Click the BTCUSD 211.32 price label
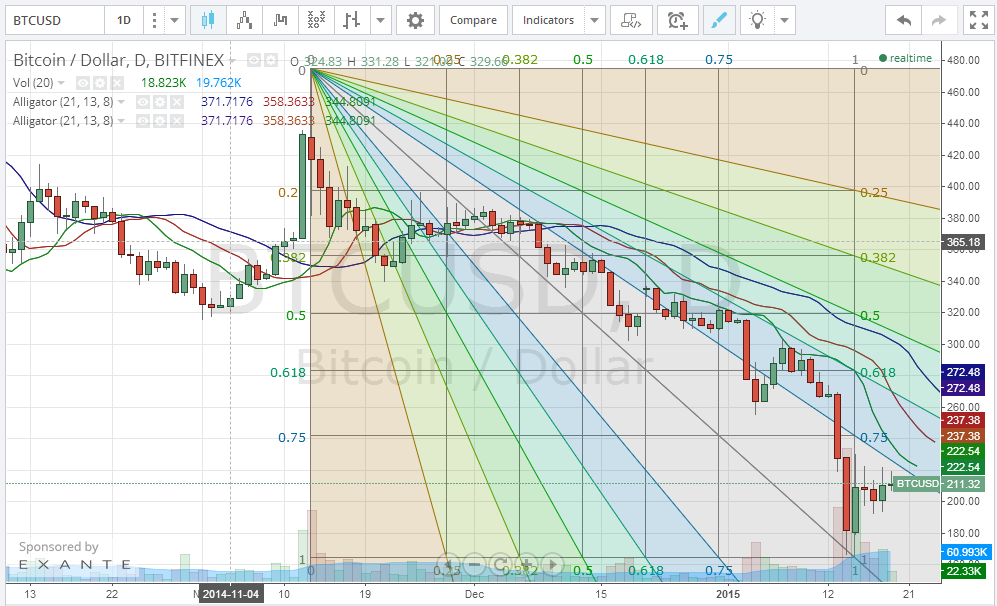 click(x=938, y=484)
